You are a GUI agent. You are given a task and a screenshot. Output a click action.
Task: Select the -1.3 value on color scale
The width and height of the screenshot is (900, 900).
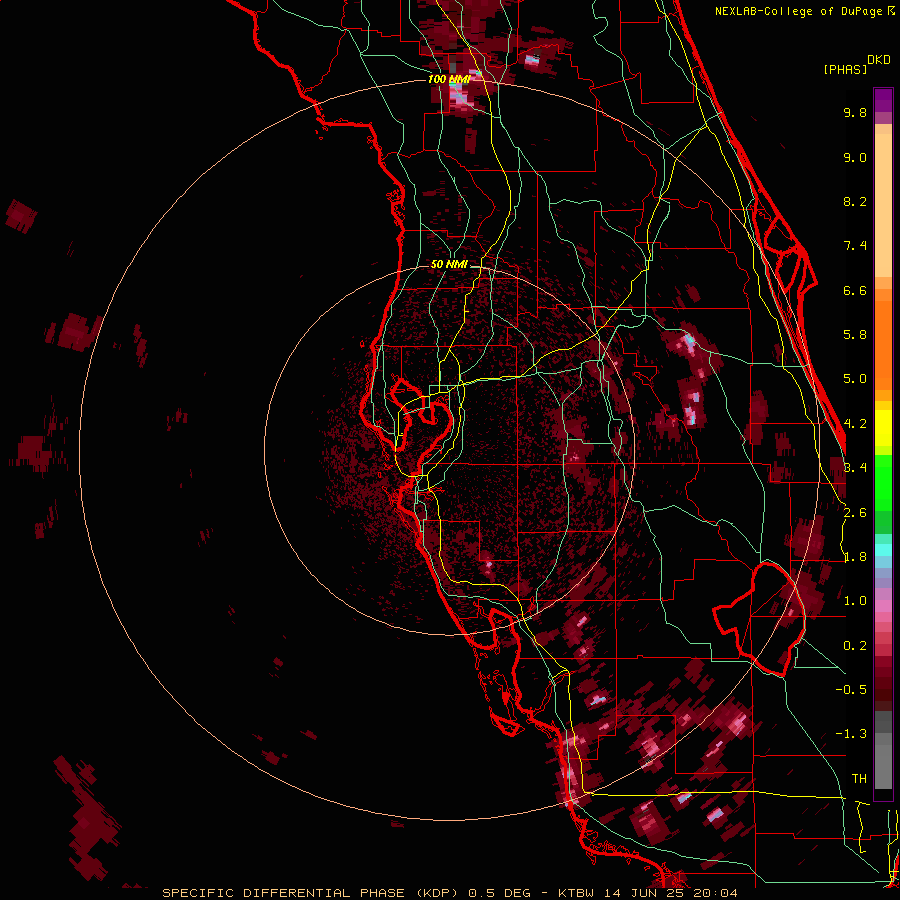tap(851, 734)
